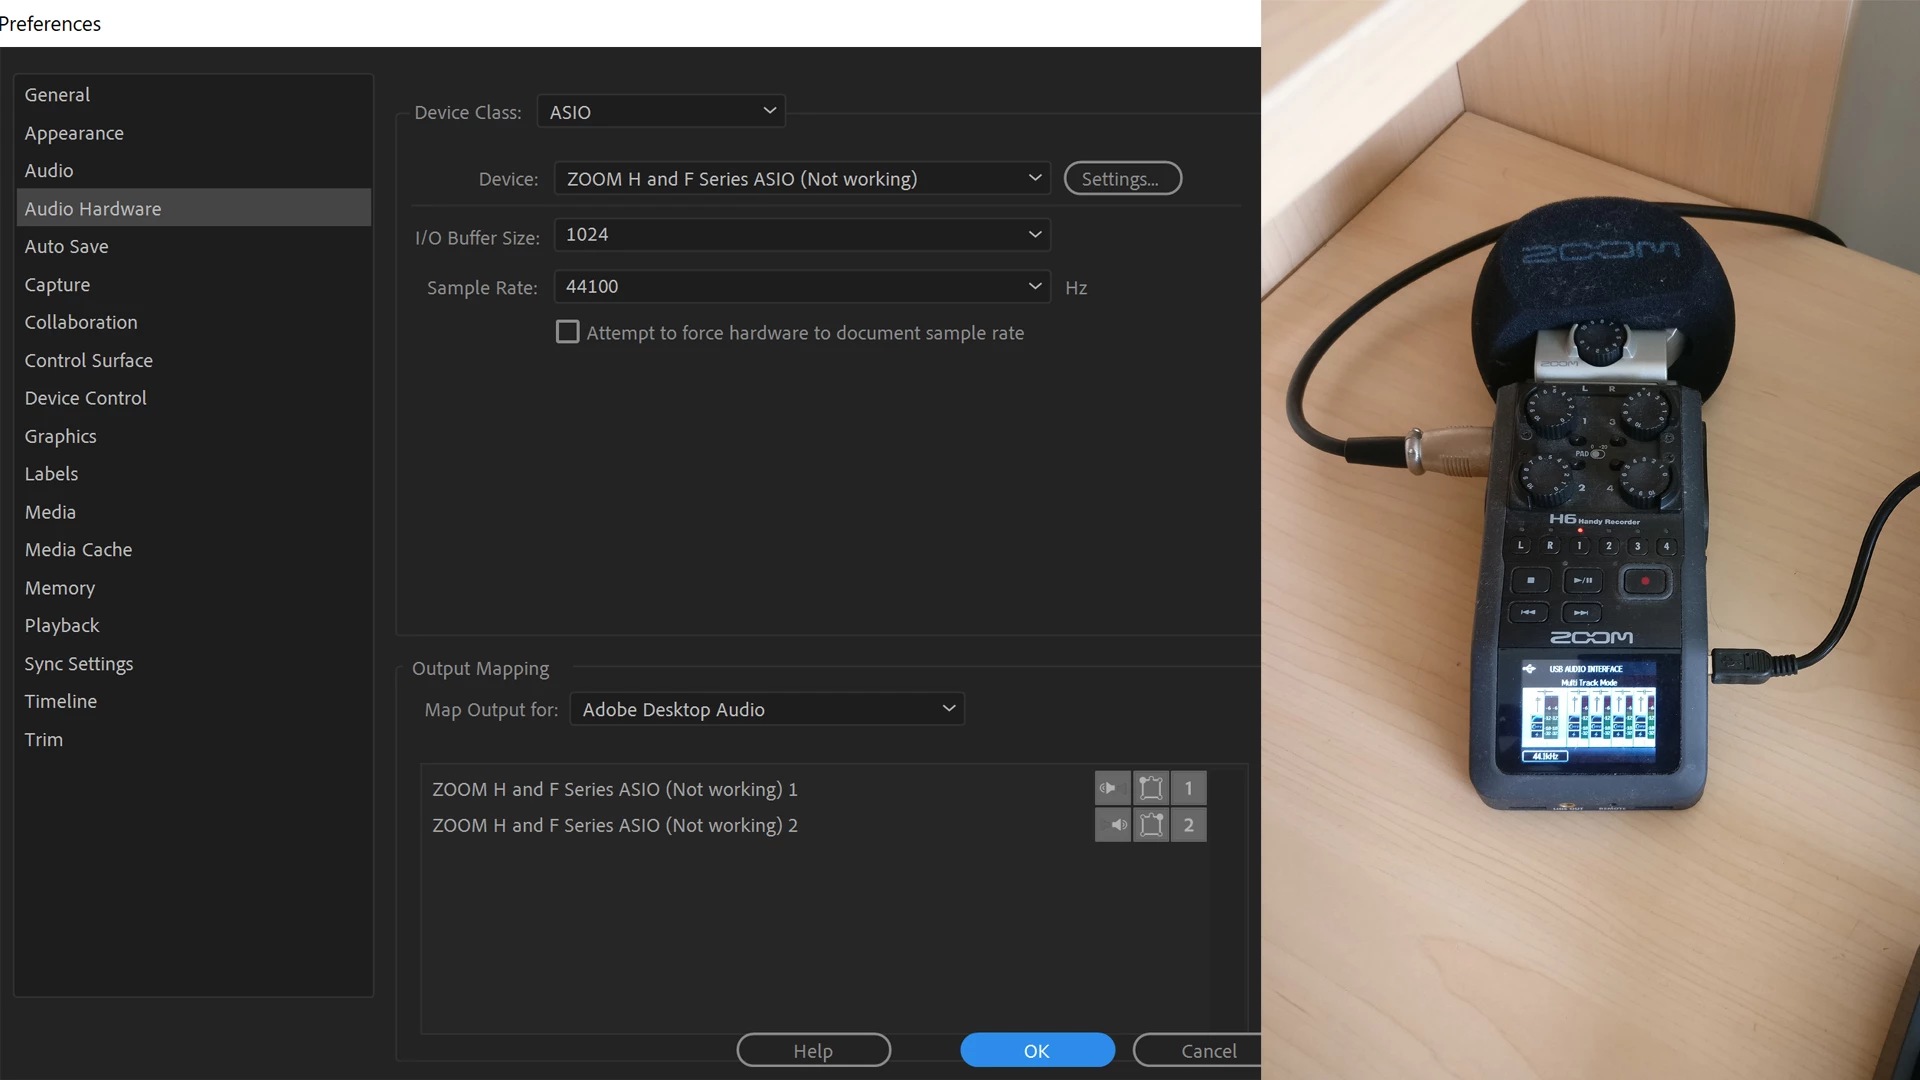Viewport: 1920px width, 1080px height.
Task: Select the Audio preferences category
Action: tap(49, 170)
